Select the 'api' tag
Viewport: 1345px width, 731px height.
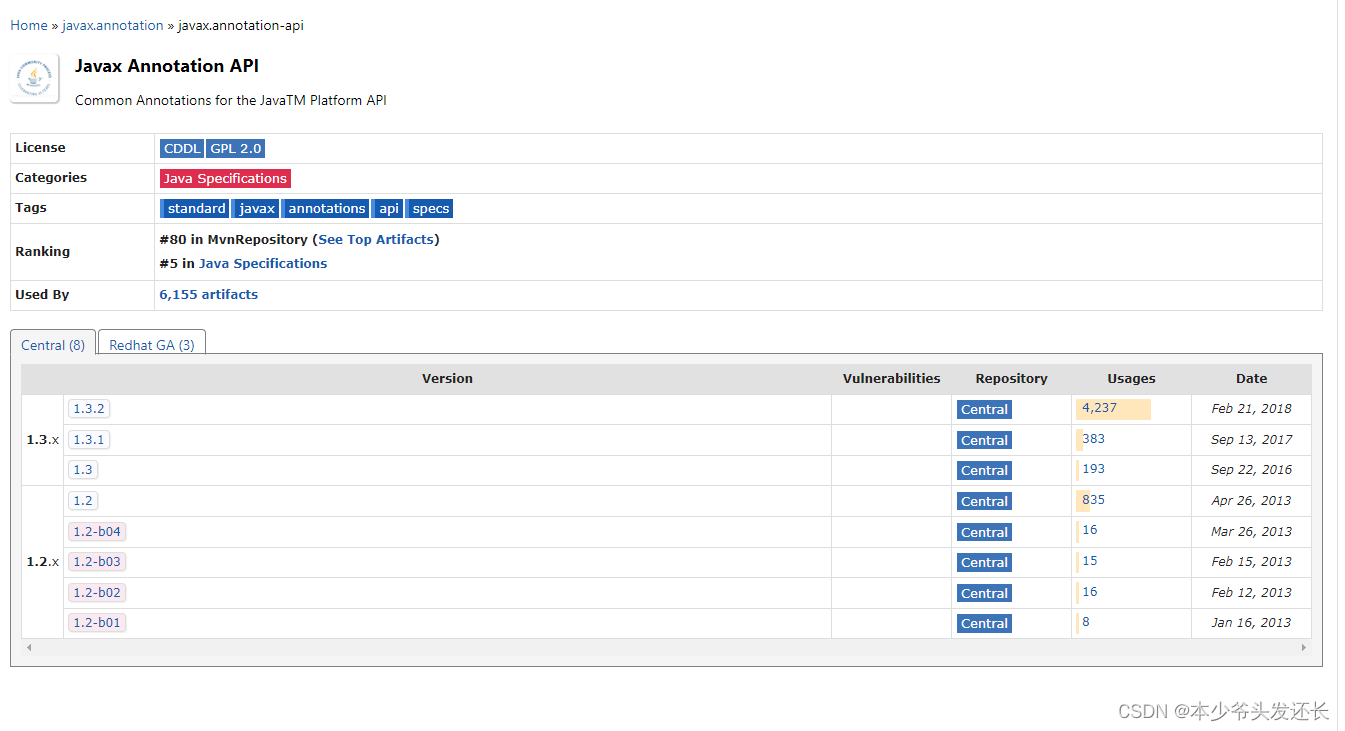tap(388, 208)
